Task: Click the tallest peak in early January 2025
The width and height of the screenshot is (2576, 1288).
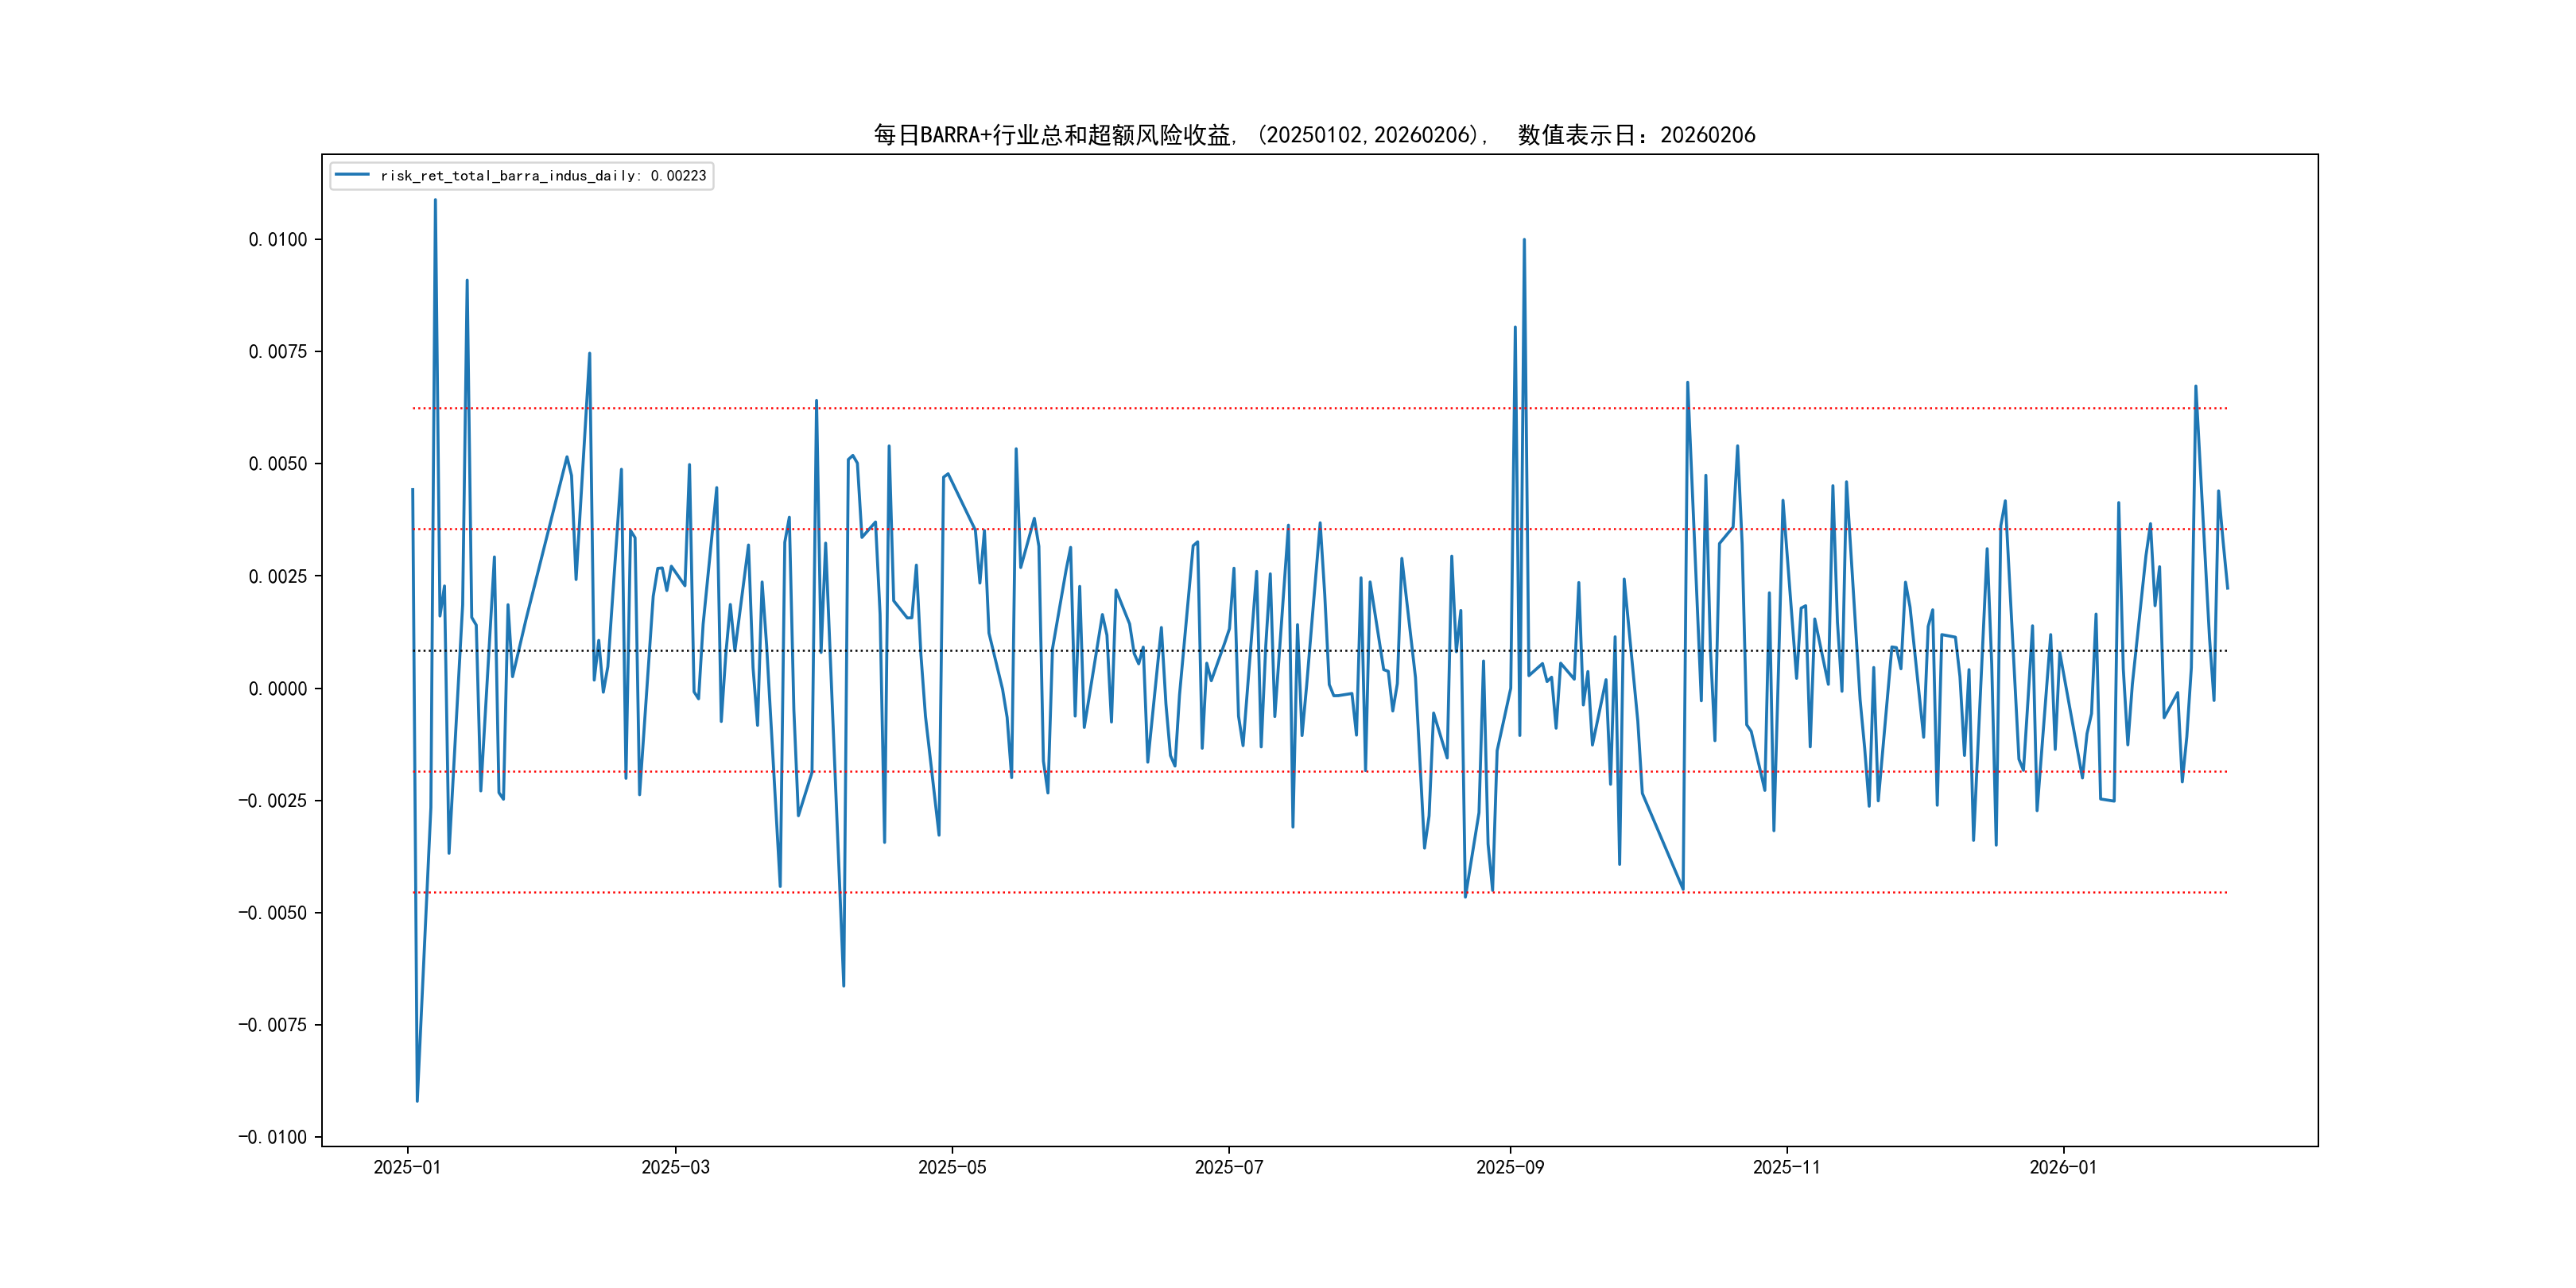Action: [x=435, y=200]
